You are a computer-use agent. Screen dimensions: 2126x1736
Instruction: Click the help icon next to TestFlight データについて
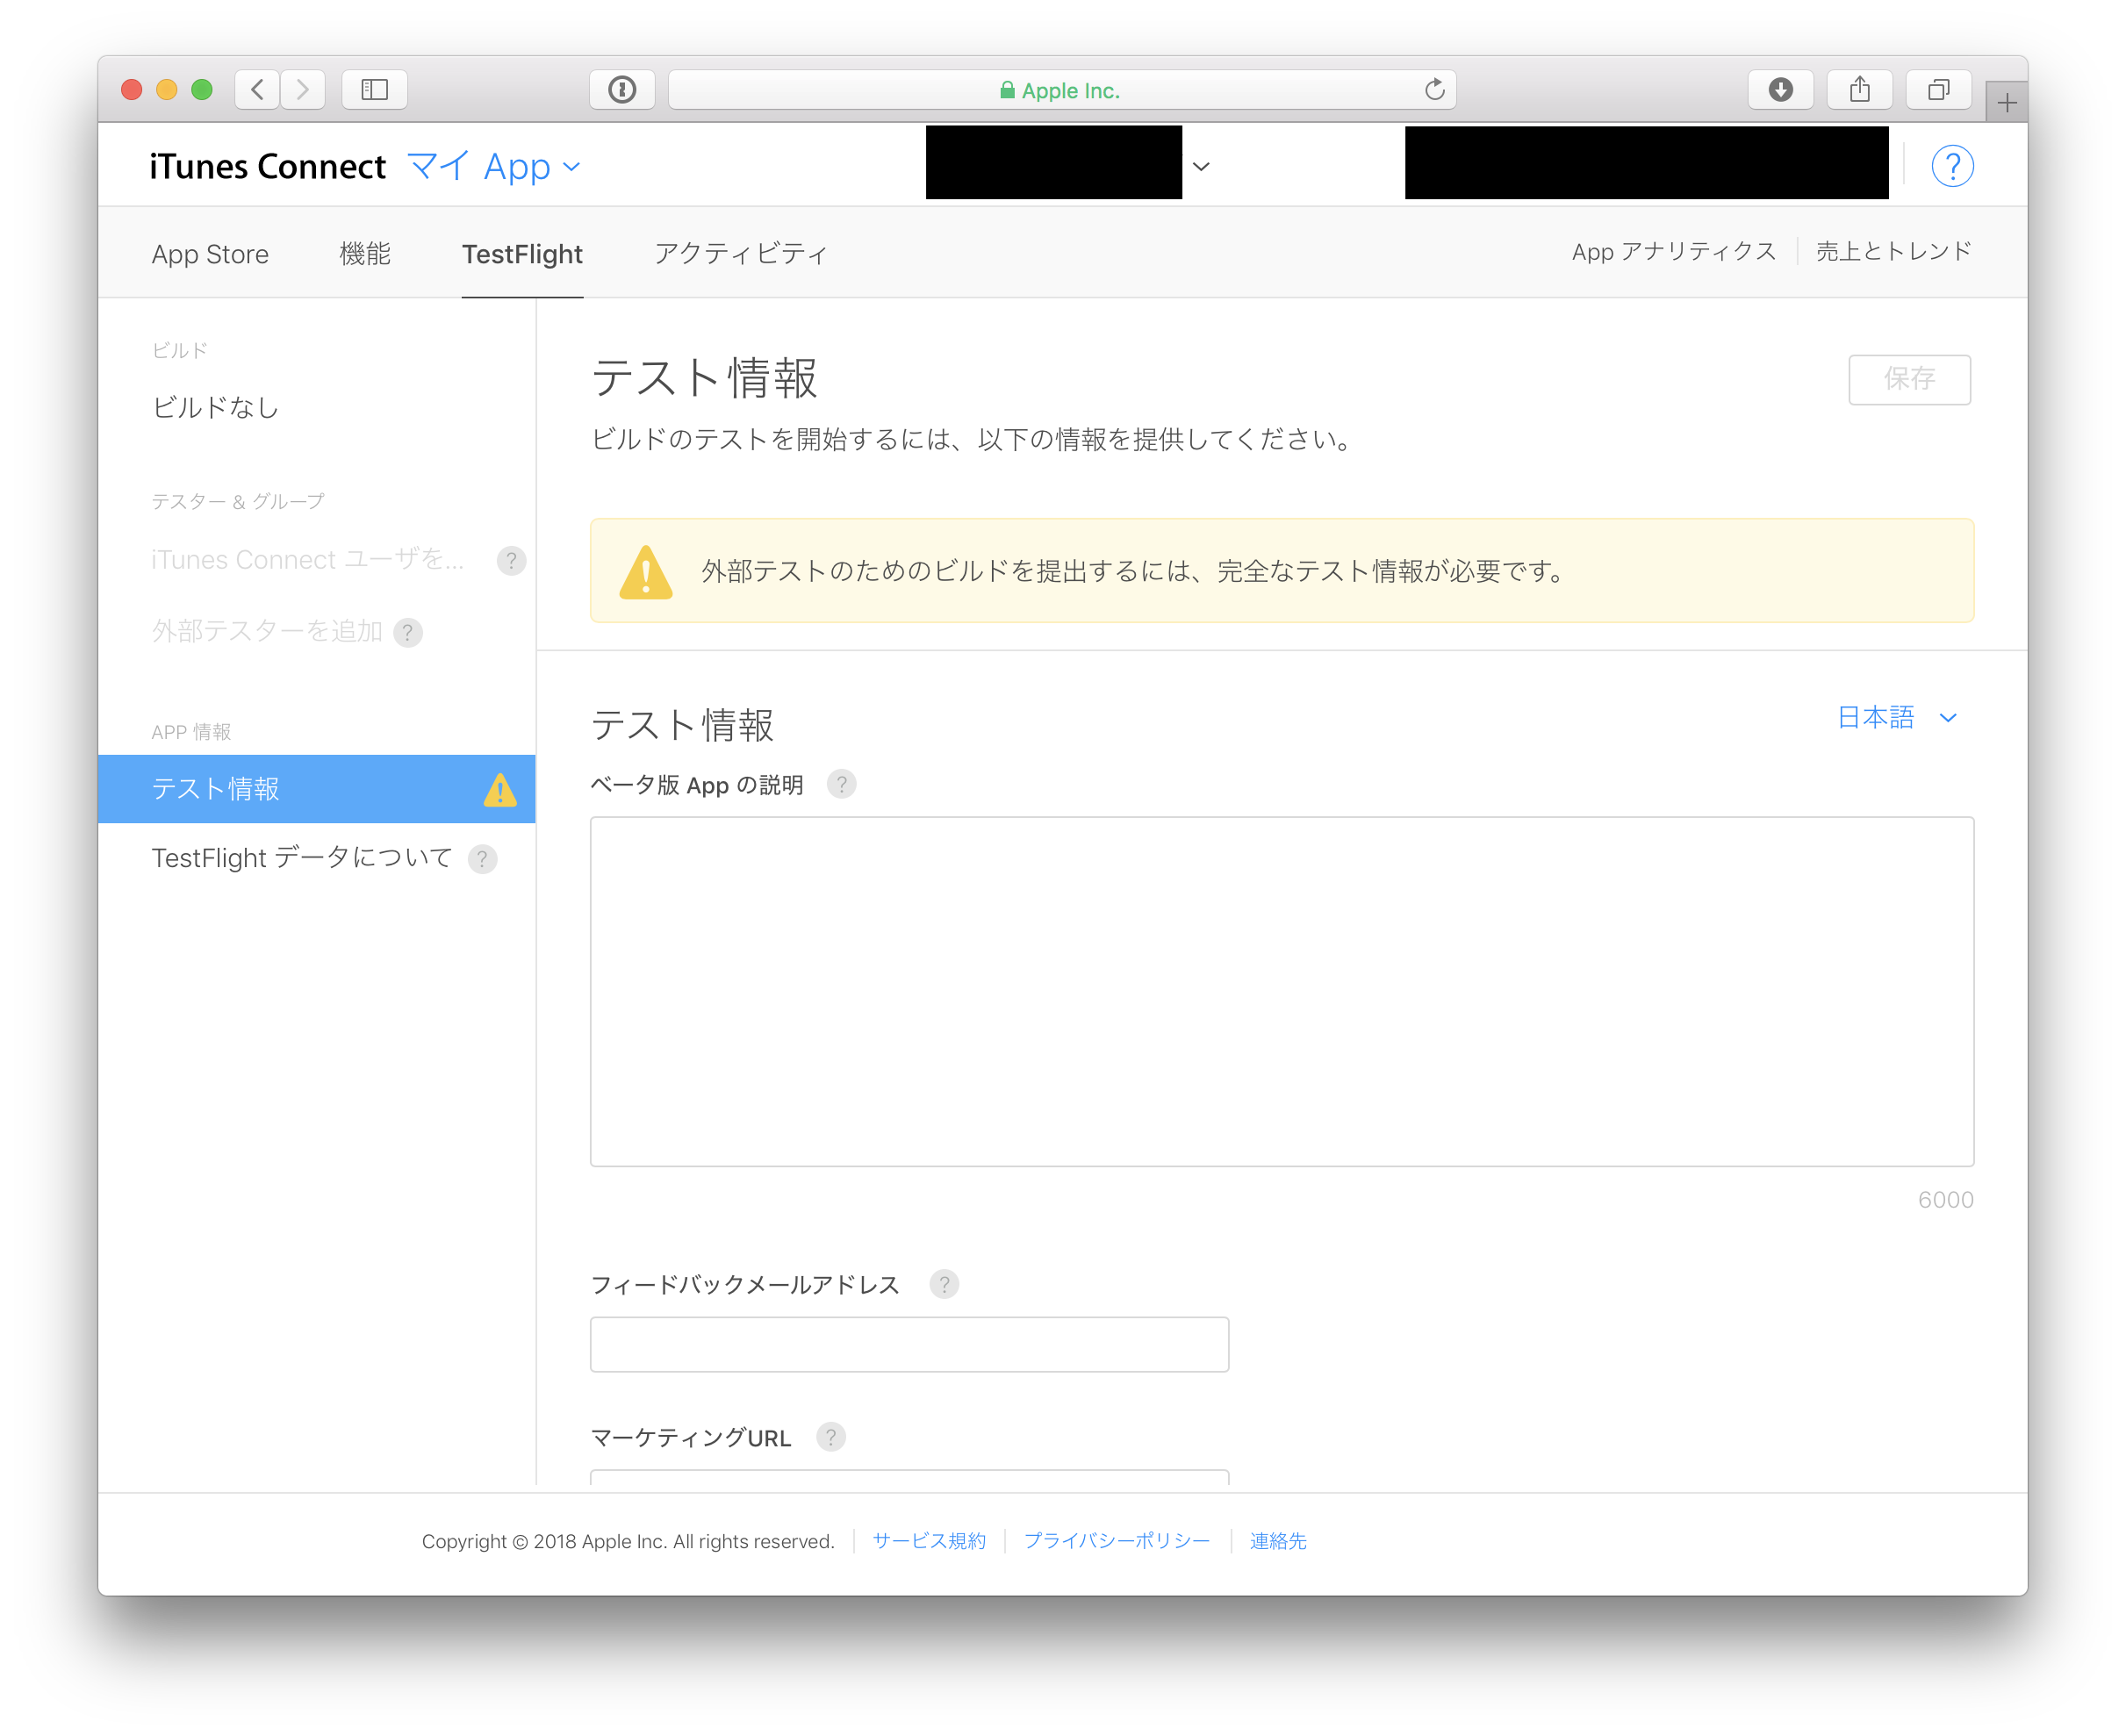coord(483,858)
